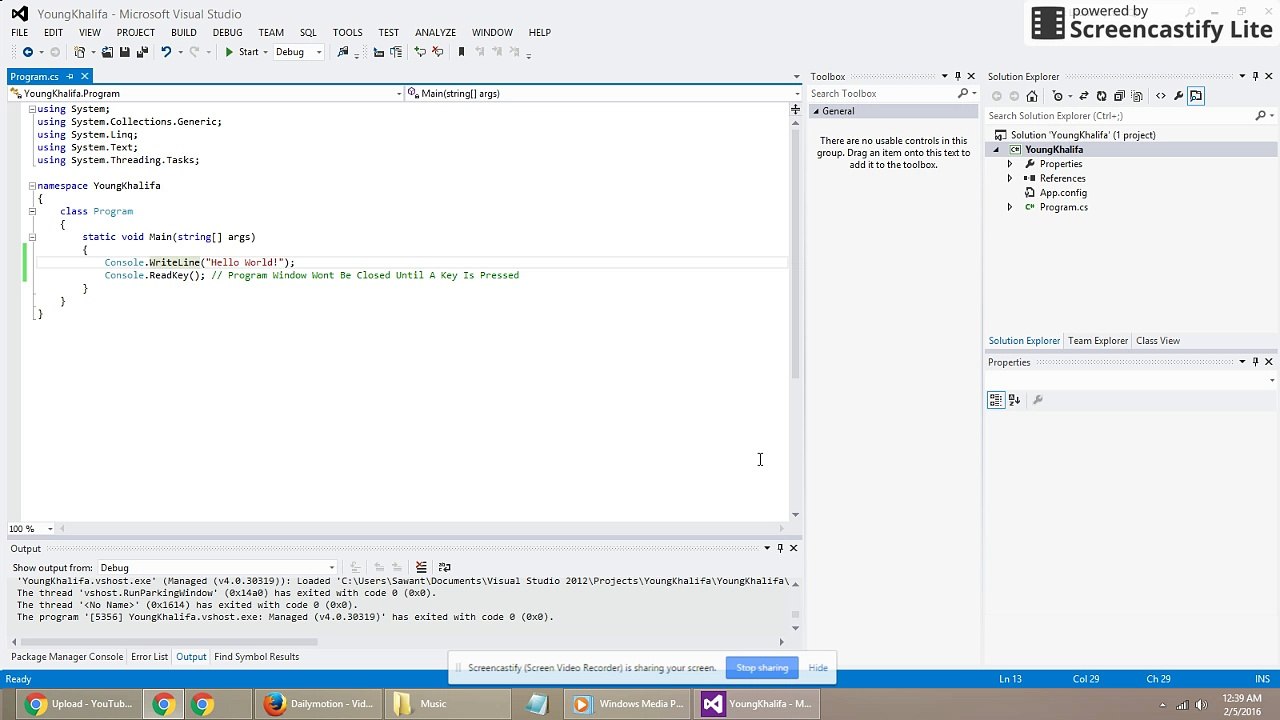
Task: Toggle Word Wrap in Output panel
Action: click(445, 568)
